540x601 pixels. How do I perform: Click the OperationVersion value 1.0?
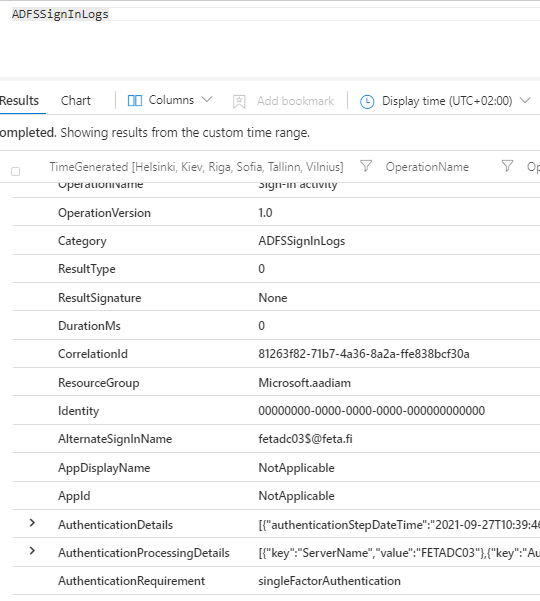(x=265, y=213)
